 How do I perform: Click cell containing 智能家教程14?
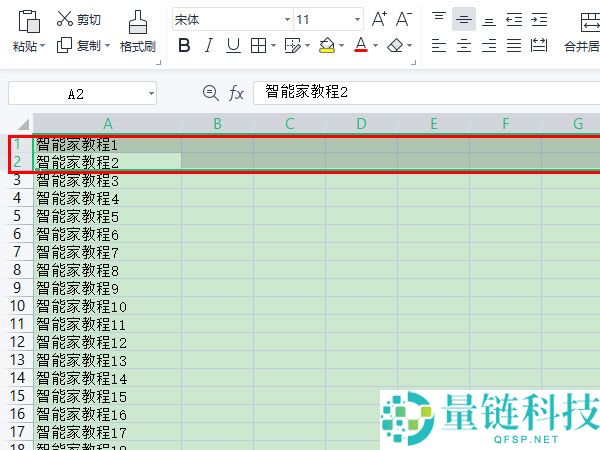tap(108, 378)
